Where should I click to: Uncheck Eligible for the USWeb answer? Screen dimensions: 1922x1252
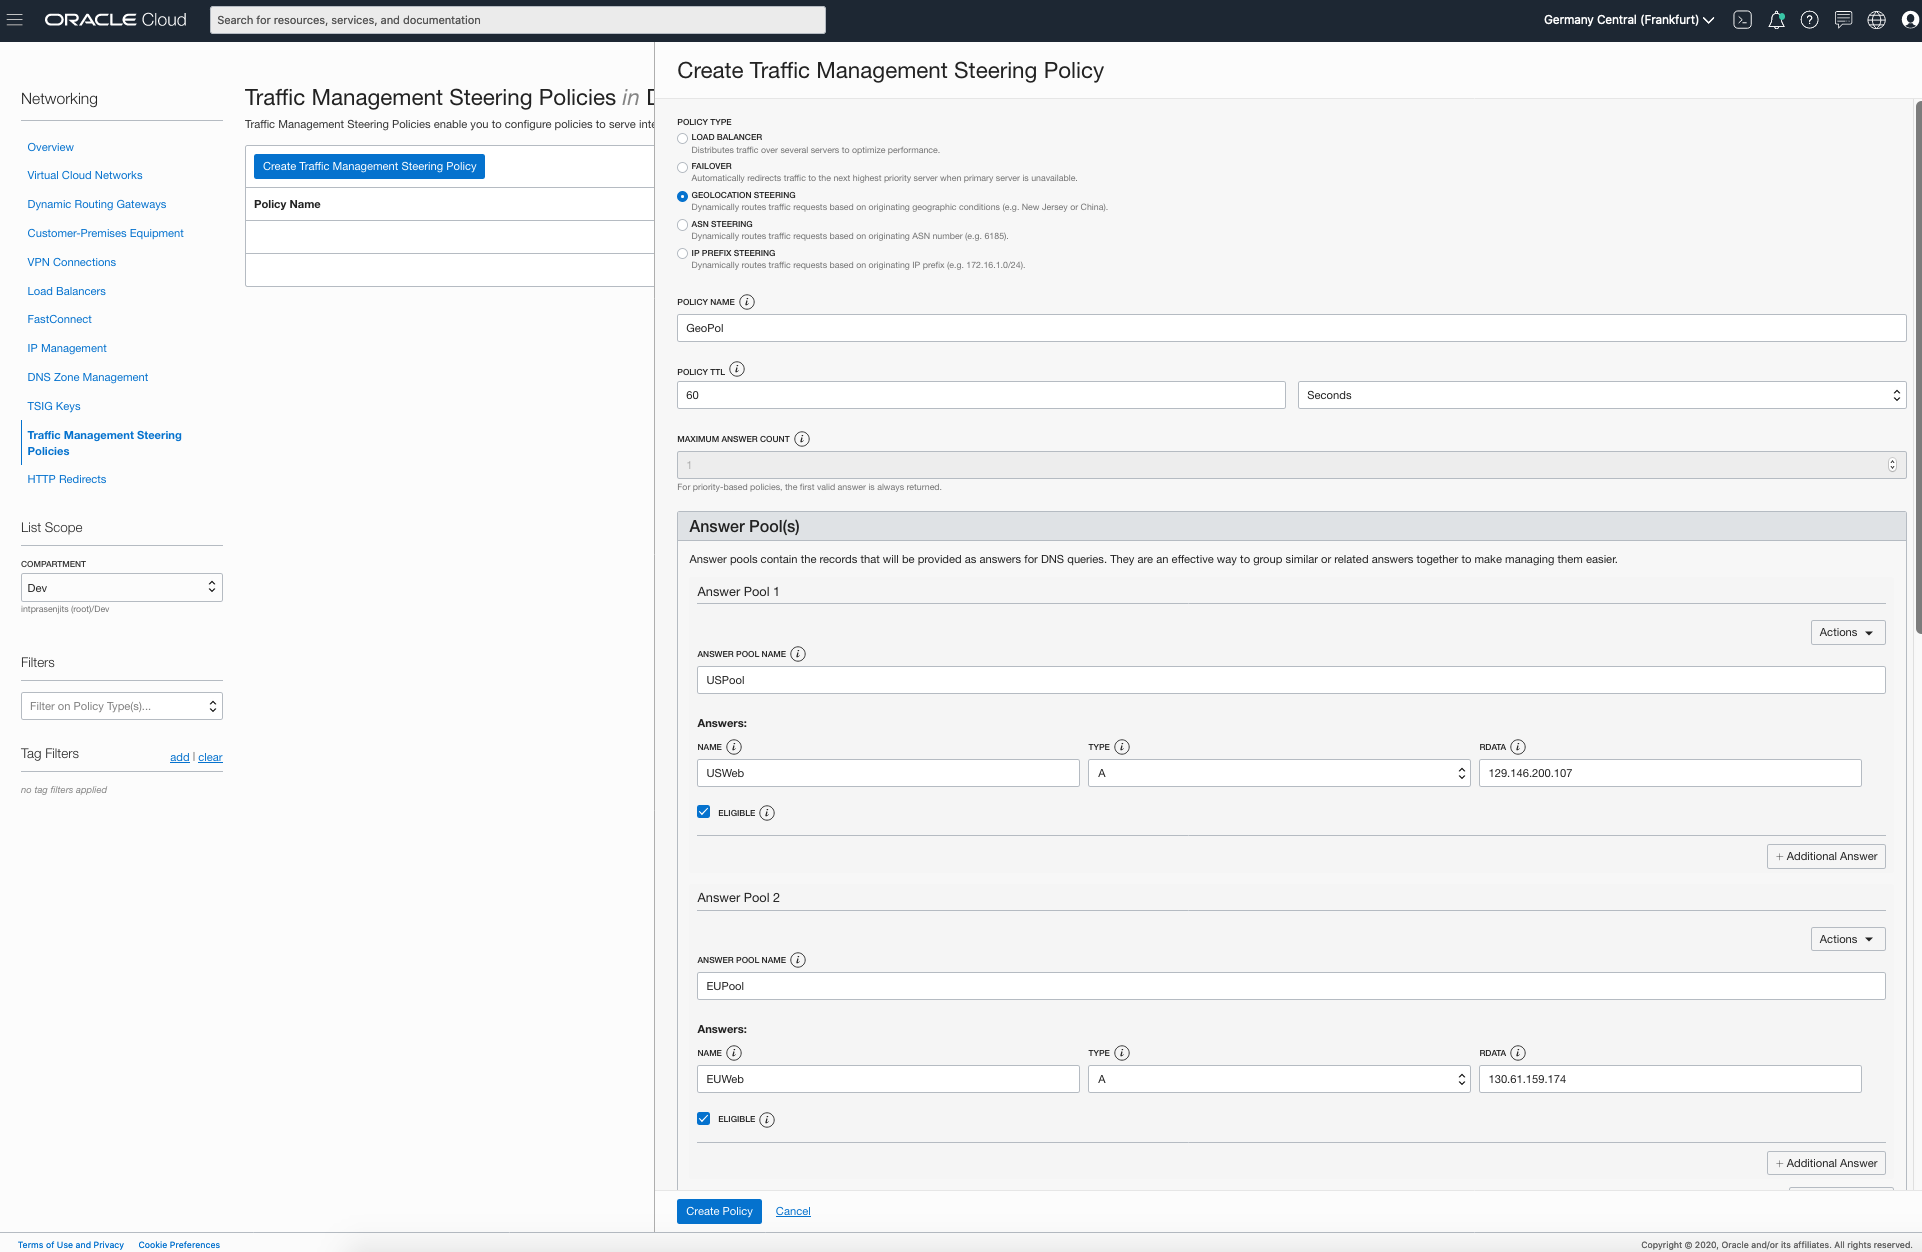(x=704, y=812)
